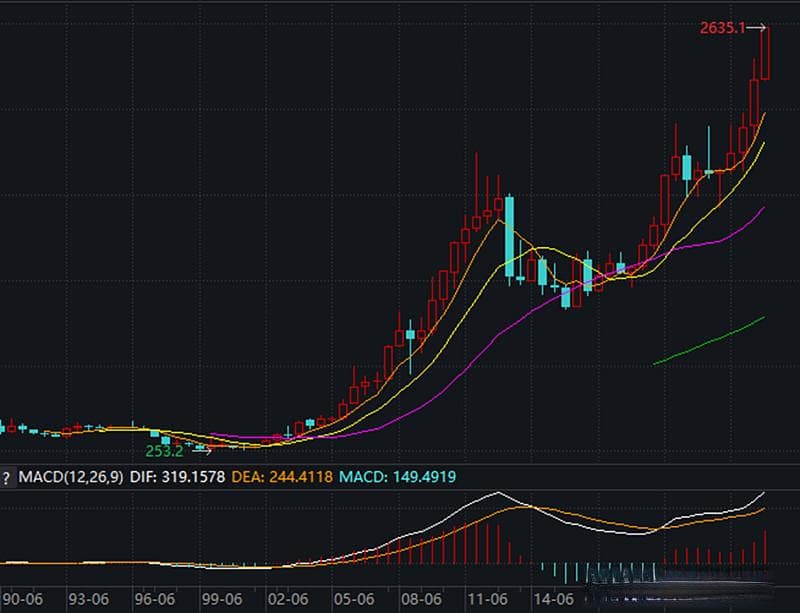The width and height of the screenshot is (800, 613).
Task: Open the MACD indicator help question mark
Action: 7,478
